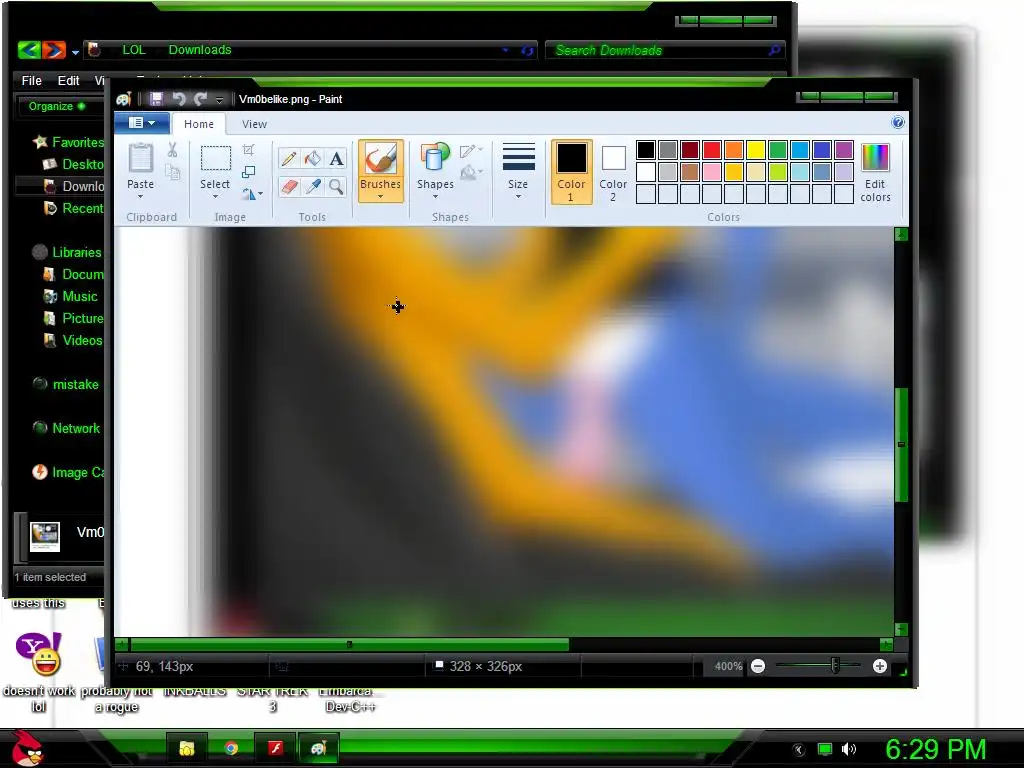
Task: Open Customize Quick Access Toolbar dropdown
Action: (x=219, y=99)
